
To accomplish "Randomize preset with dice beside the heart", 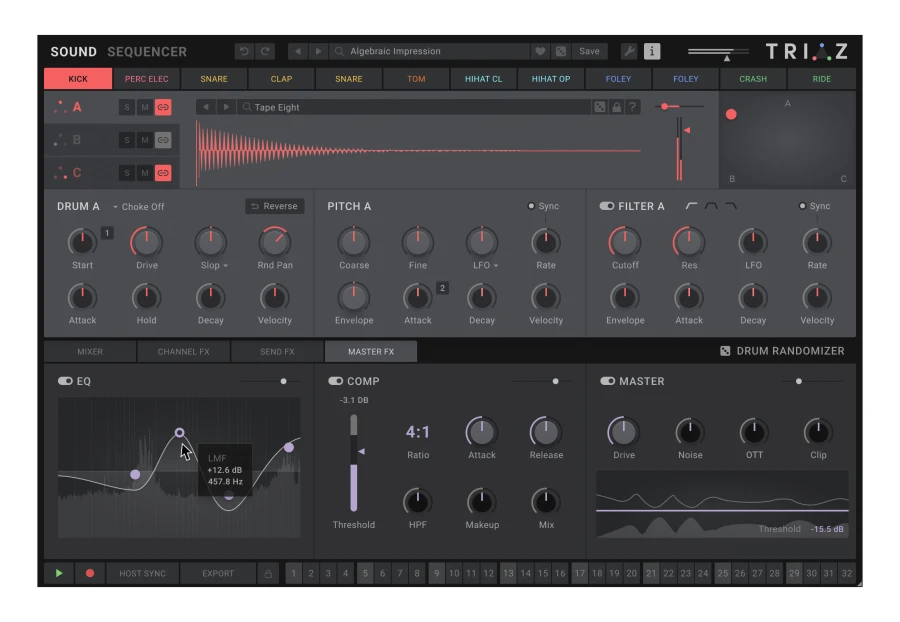I will 561,52.
